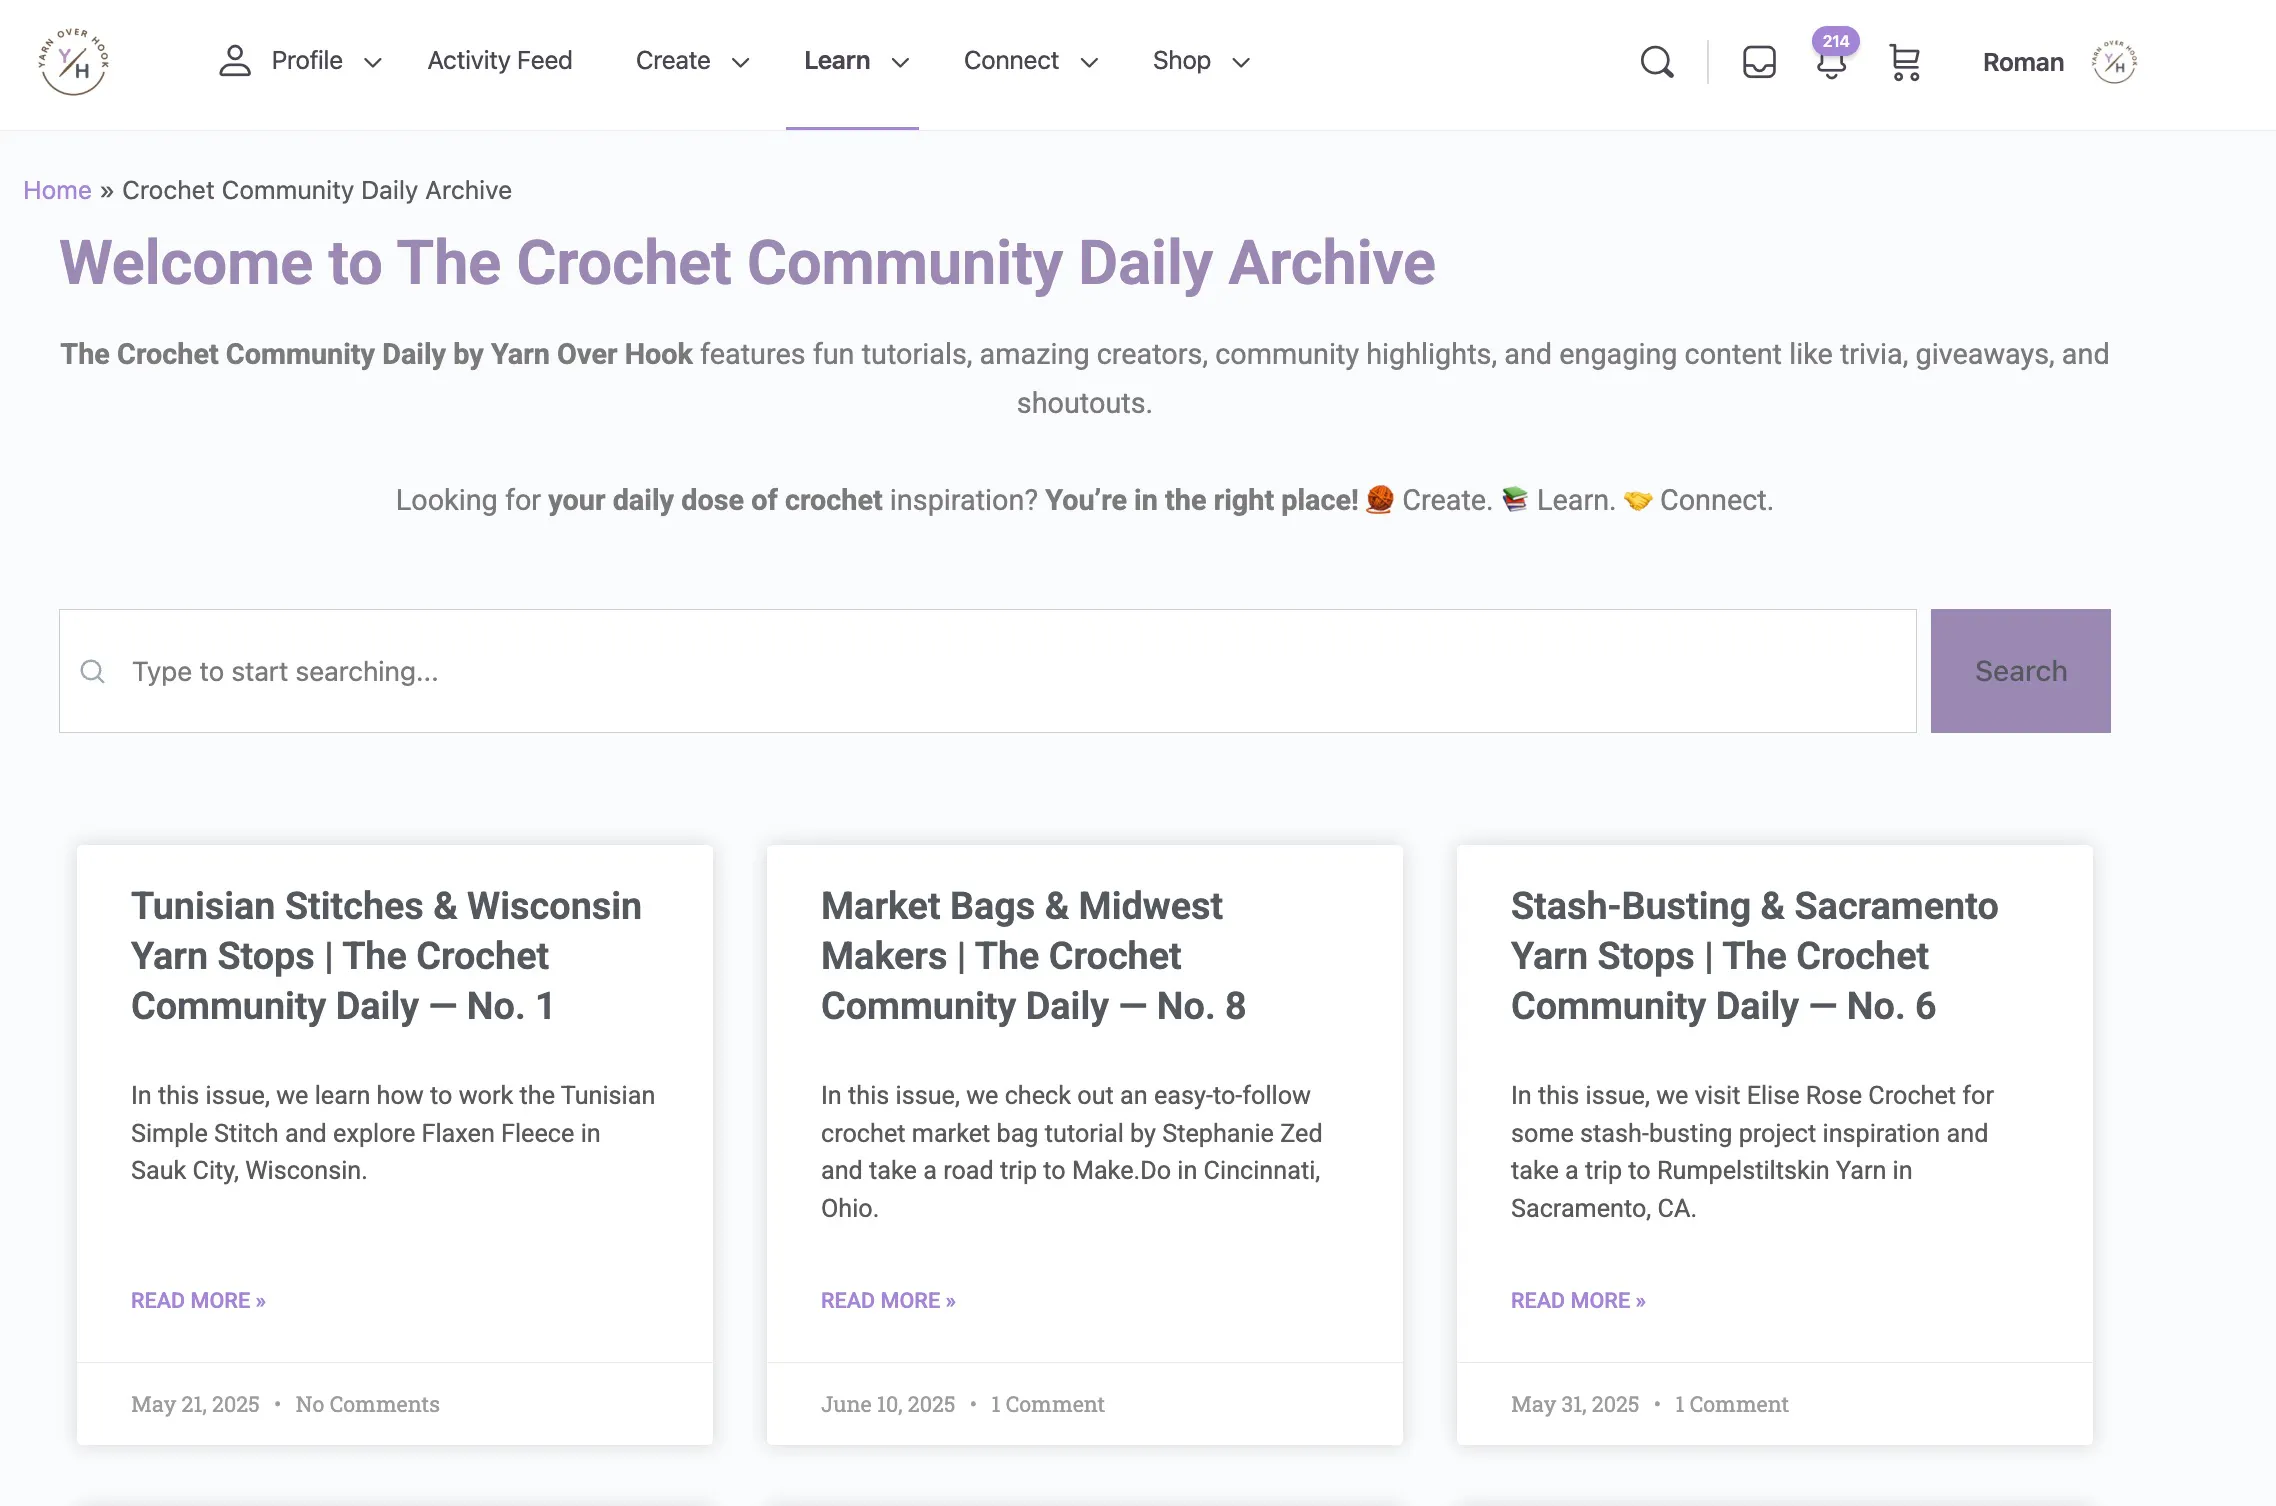This screenshot has height=1506, width=2276.
Task: Click the Profile person icon
Action: point(235,61)
